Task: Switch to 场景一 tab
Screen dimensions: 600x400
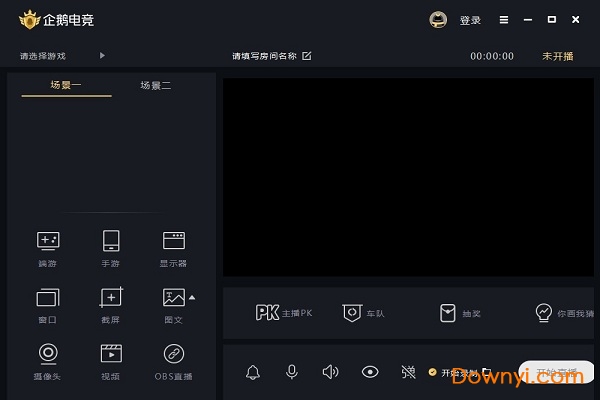Action: [x=66, y=85]
